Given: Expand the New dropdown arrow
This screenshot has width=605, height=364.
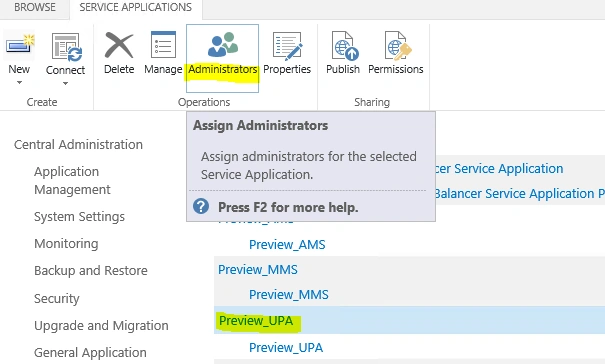Looking at the screenshot, I should pos(19,82).
